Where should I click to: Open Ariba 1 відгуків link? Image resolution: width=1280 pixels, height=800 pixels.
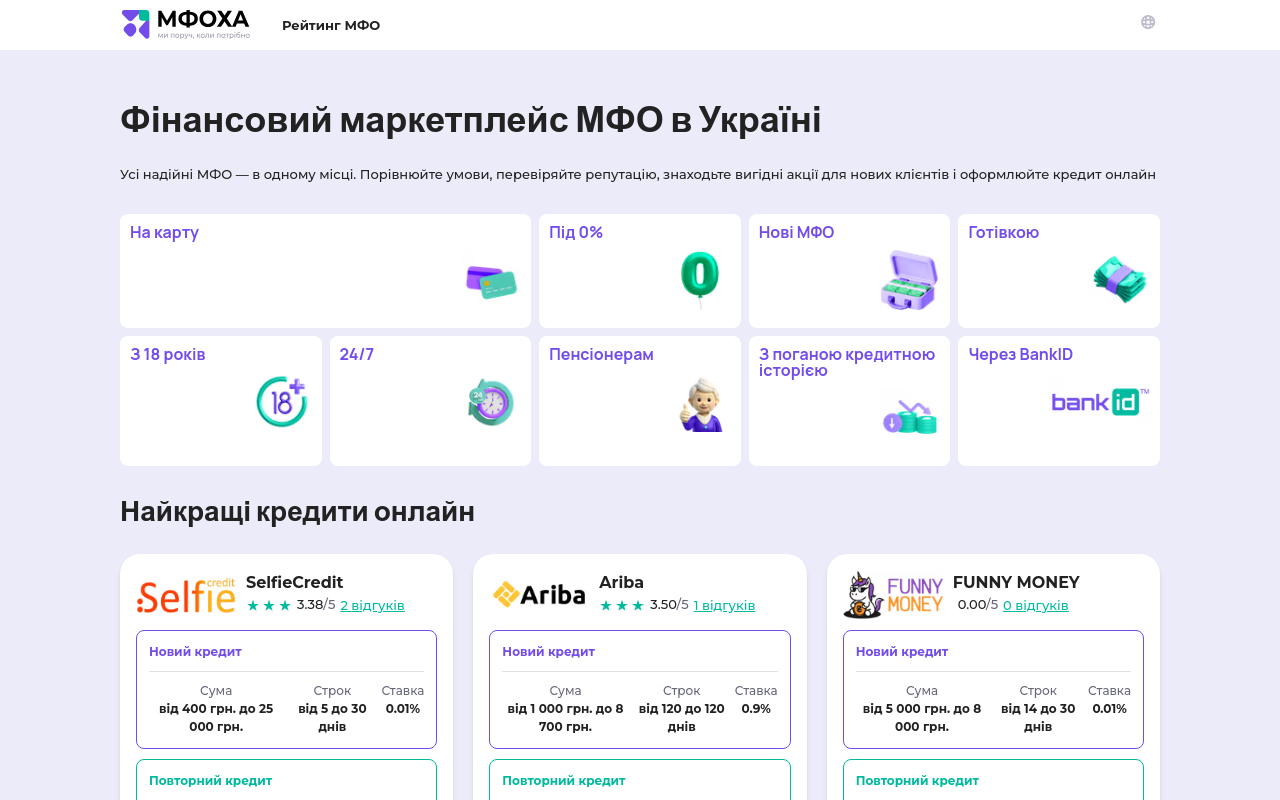[724, 605]
